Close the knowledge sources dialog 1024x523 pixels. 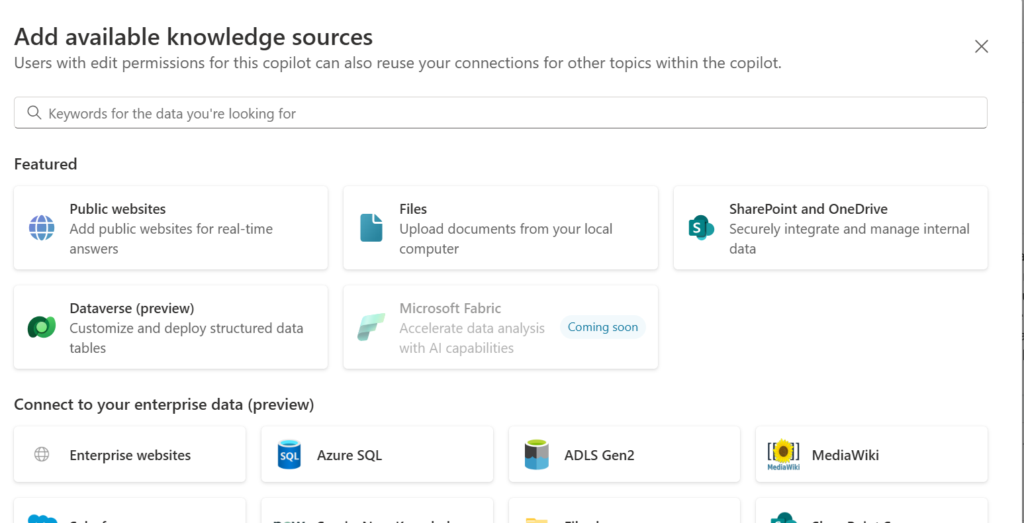(x=982, y=46)
